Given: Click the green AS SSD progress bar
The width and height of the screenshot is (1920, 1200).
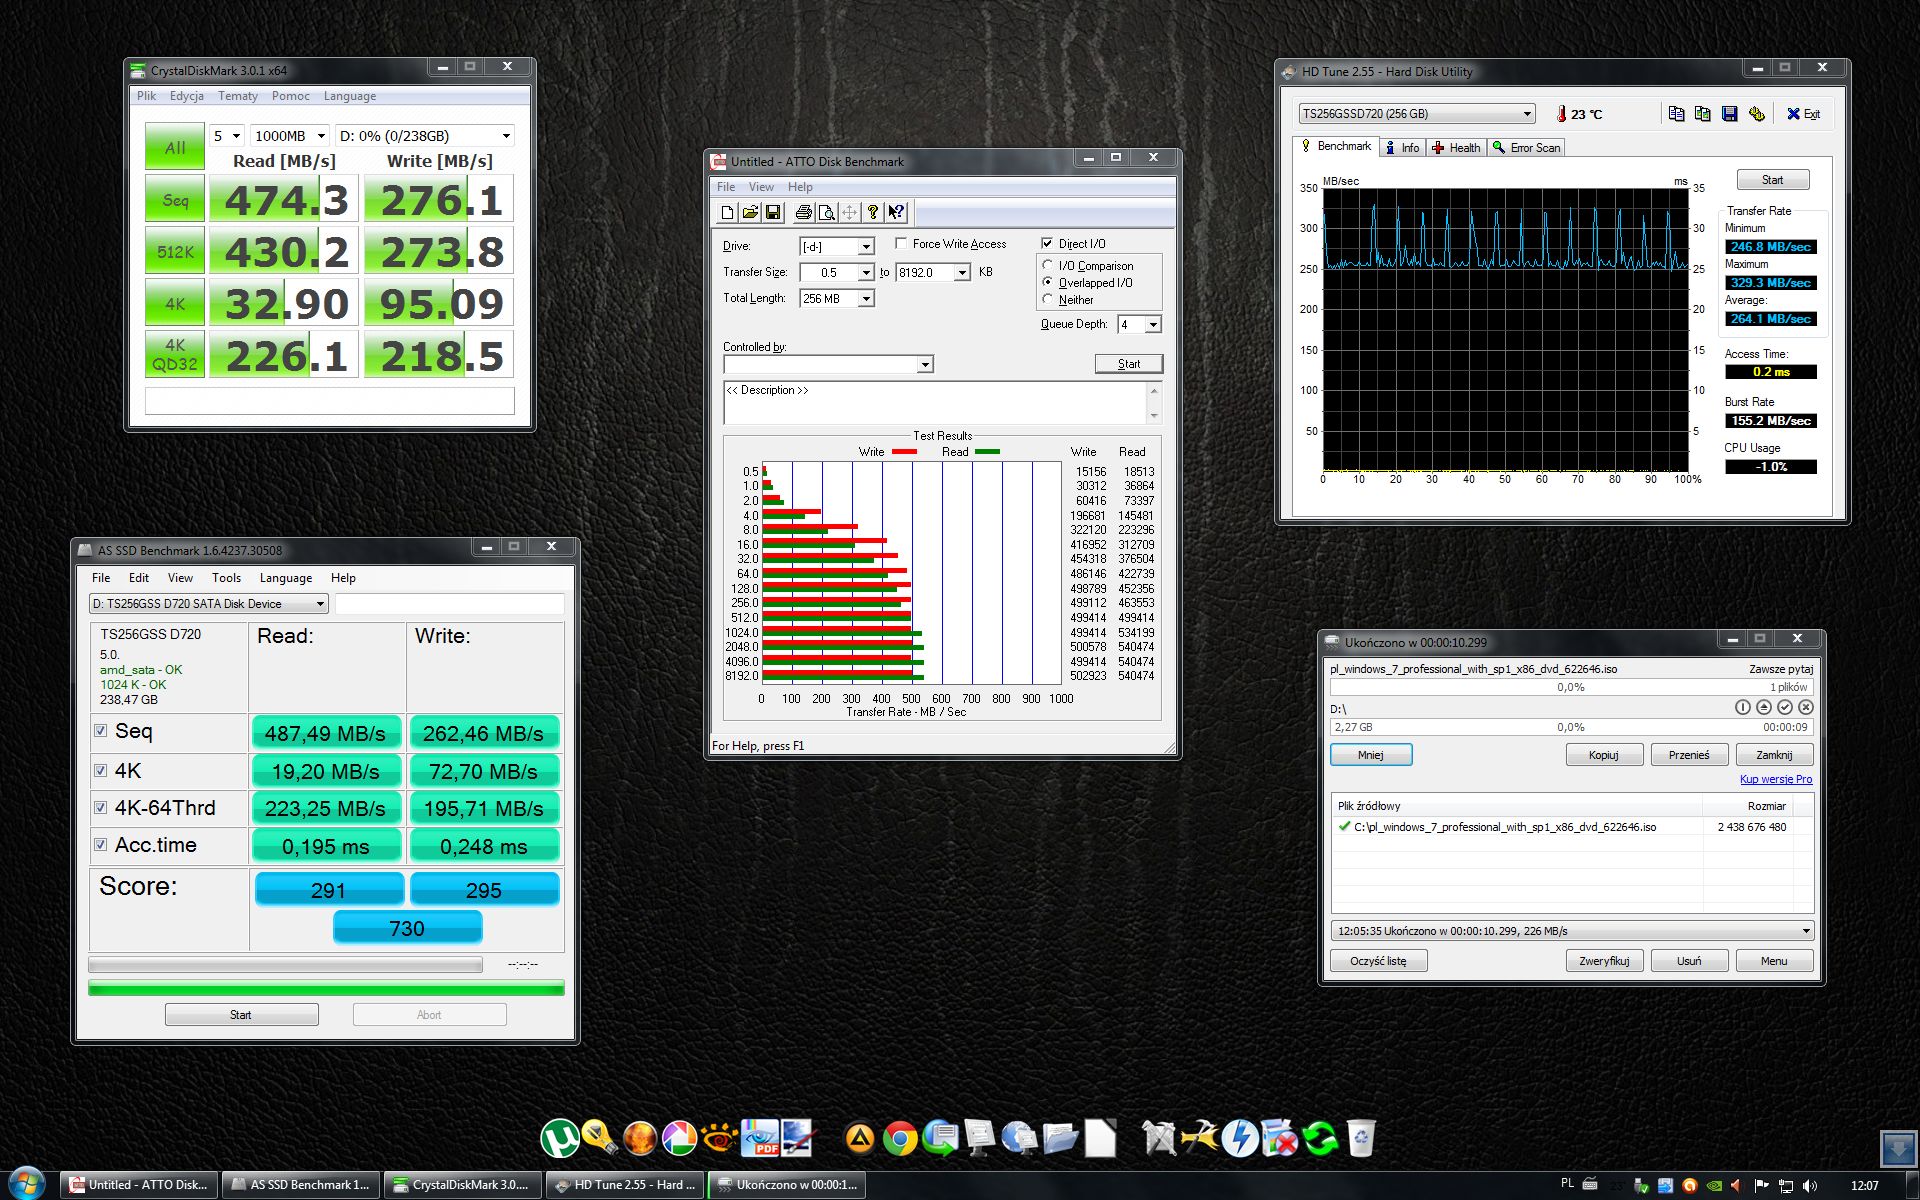Looking at the screenshot, I should coord(326,988).
